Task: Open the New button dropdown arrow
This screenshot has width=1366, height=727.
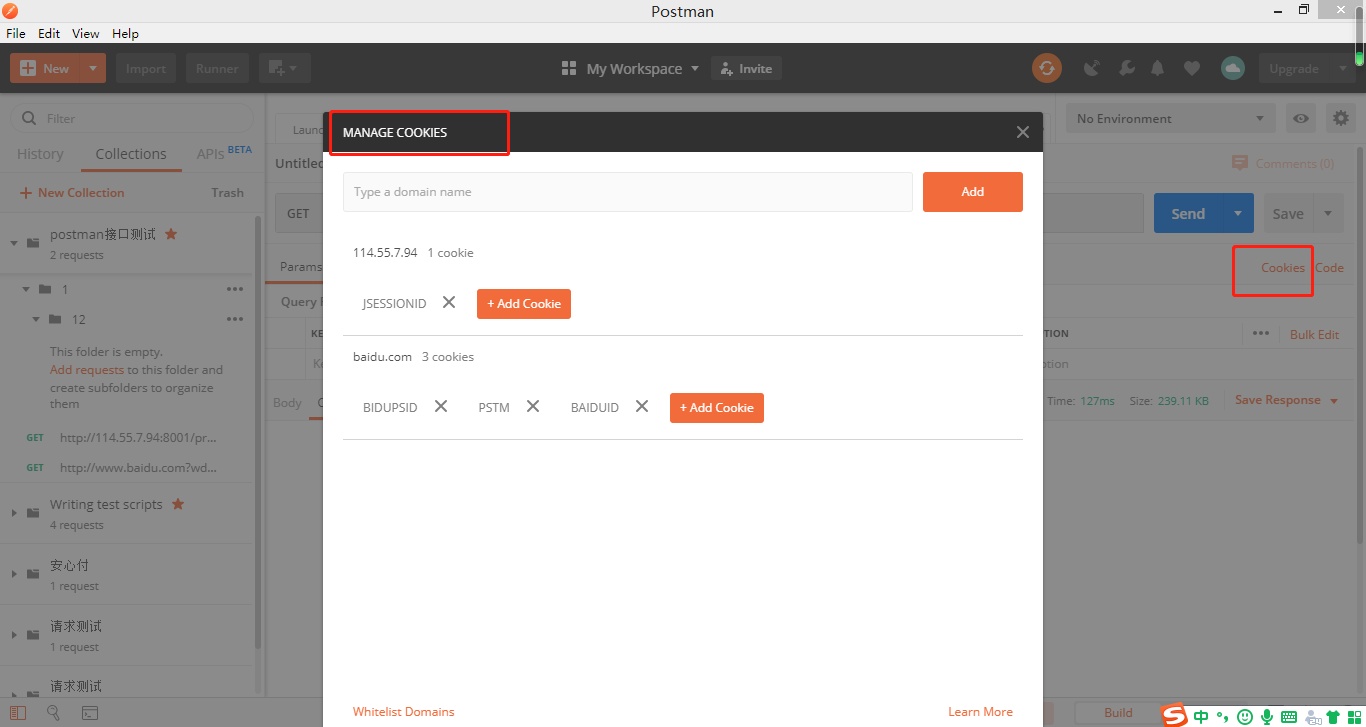Action: point(92,68)
